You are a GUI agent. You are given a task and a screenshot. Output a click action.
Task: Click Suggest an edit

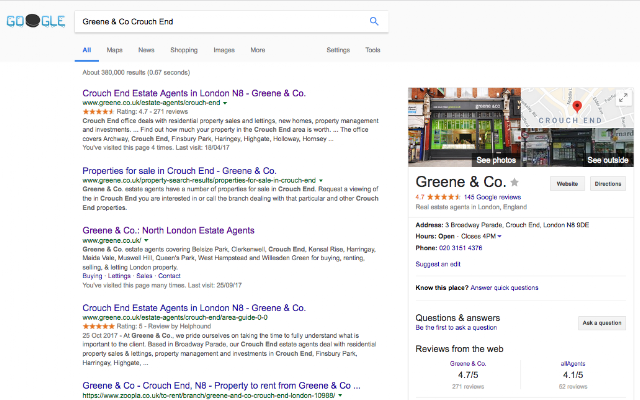438,264
